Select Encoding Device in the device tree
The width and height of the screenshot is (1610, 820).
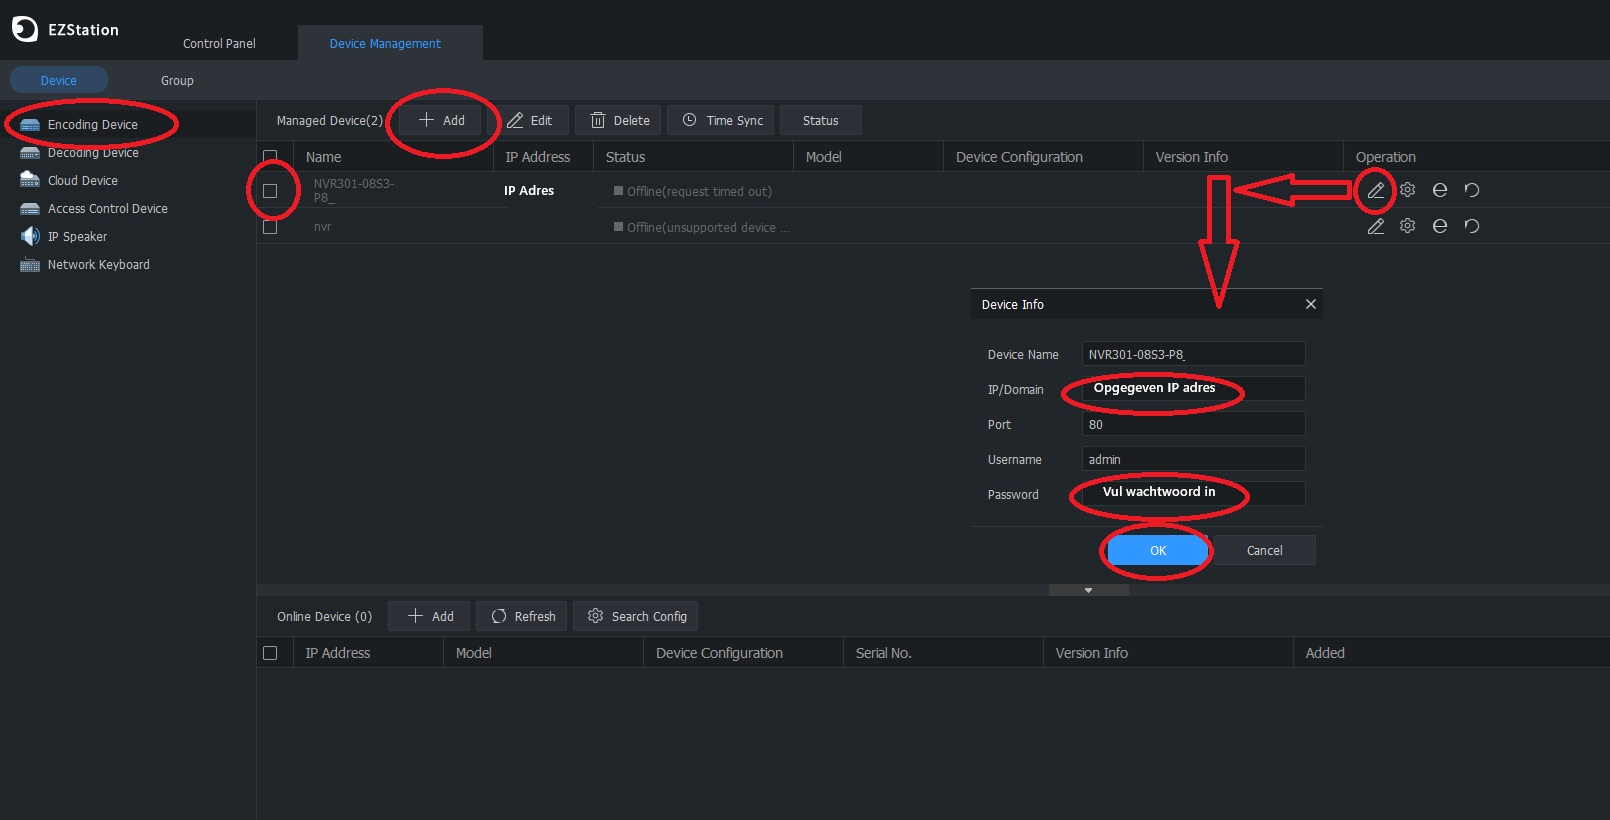coord(92,125)
